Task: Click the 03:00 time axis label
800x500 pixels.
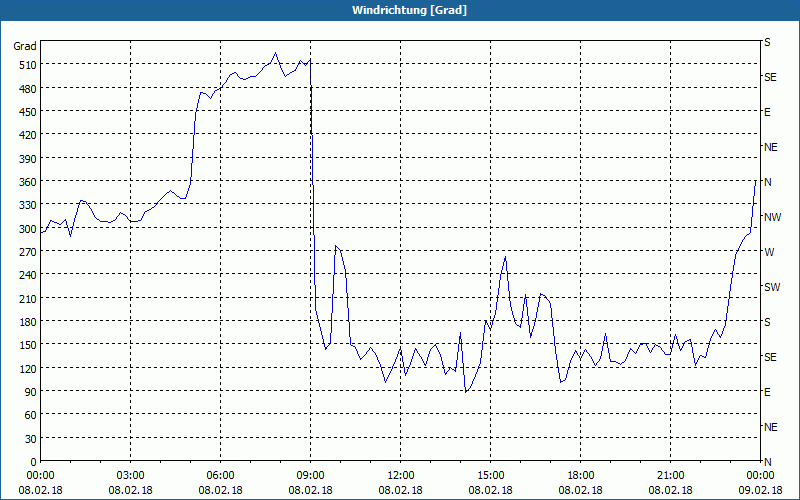Action: (x=131, y=476)
